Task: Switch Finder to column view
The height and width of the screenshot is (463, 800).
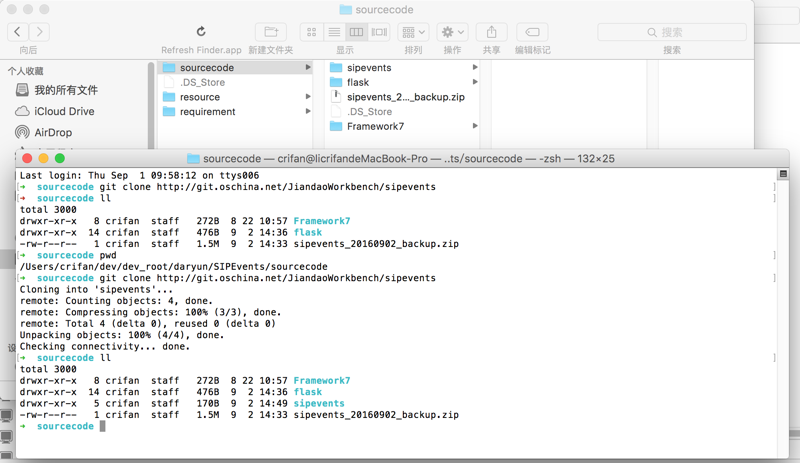Action: [x=356, y=32]
